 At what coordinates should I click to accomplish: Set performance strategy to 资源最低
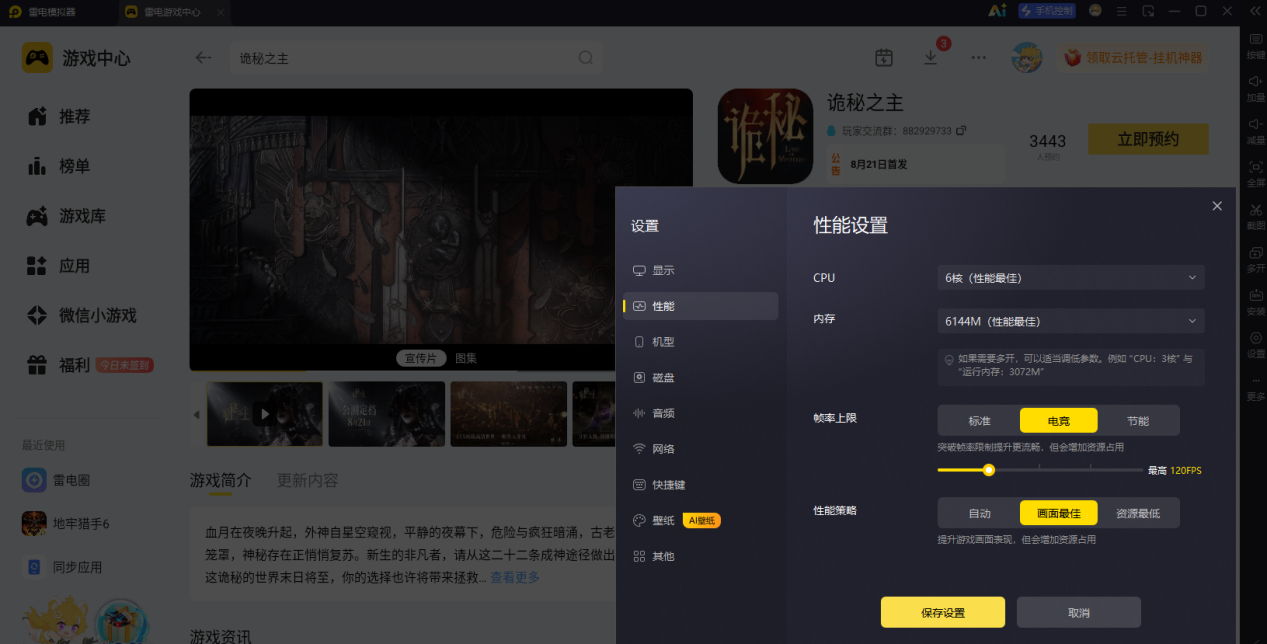pos(1138,513)
